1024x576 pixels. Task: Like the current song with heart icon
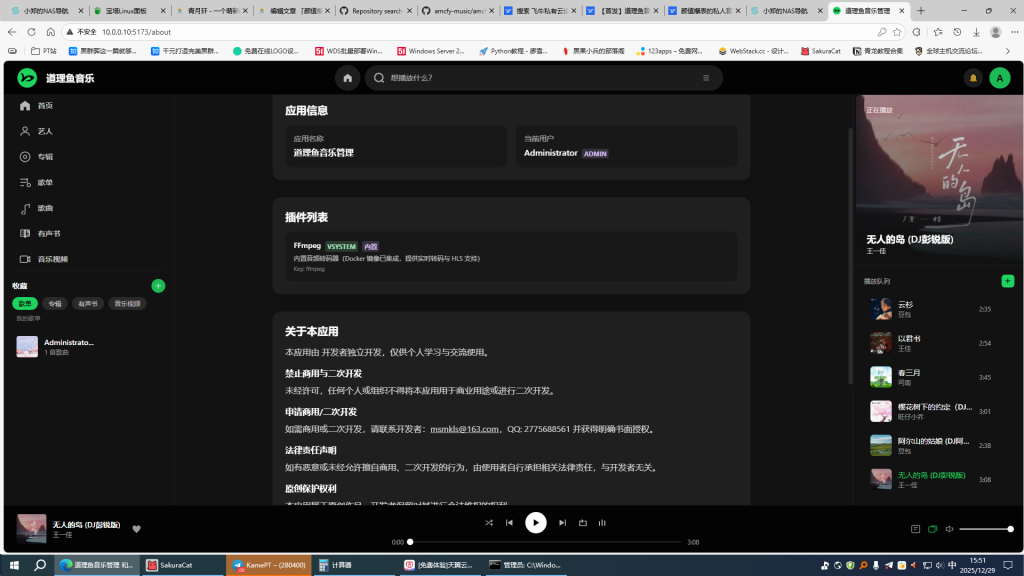pyautogui.click(x=137, y=529)
